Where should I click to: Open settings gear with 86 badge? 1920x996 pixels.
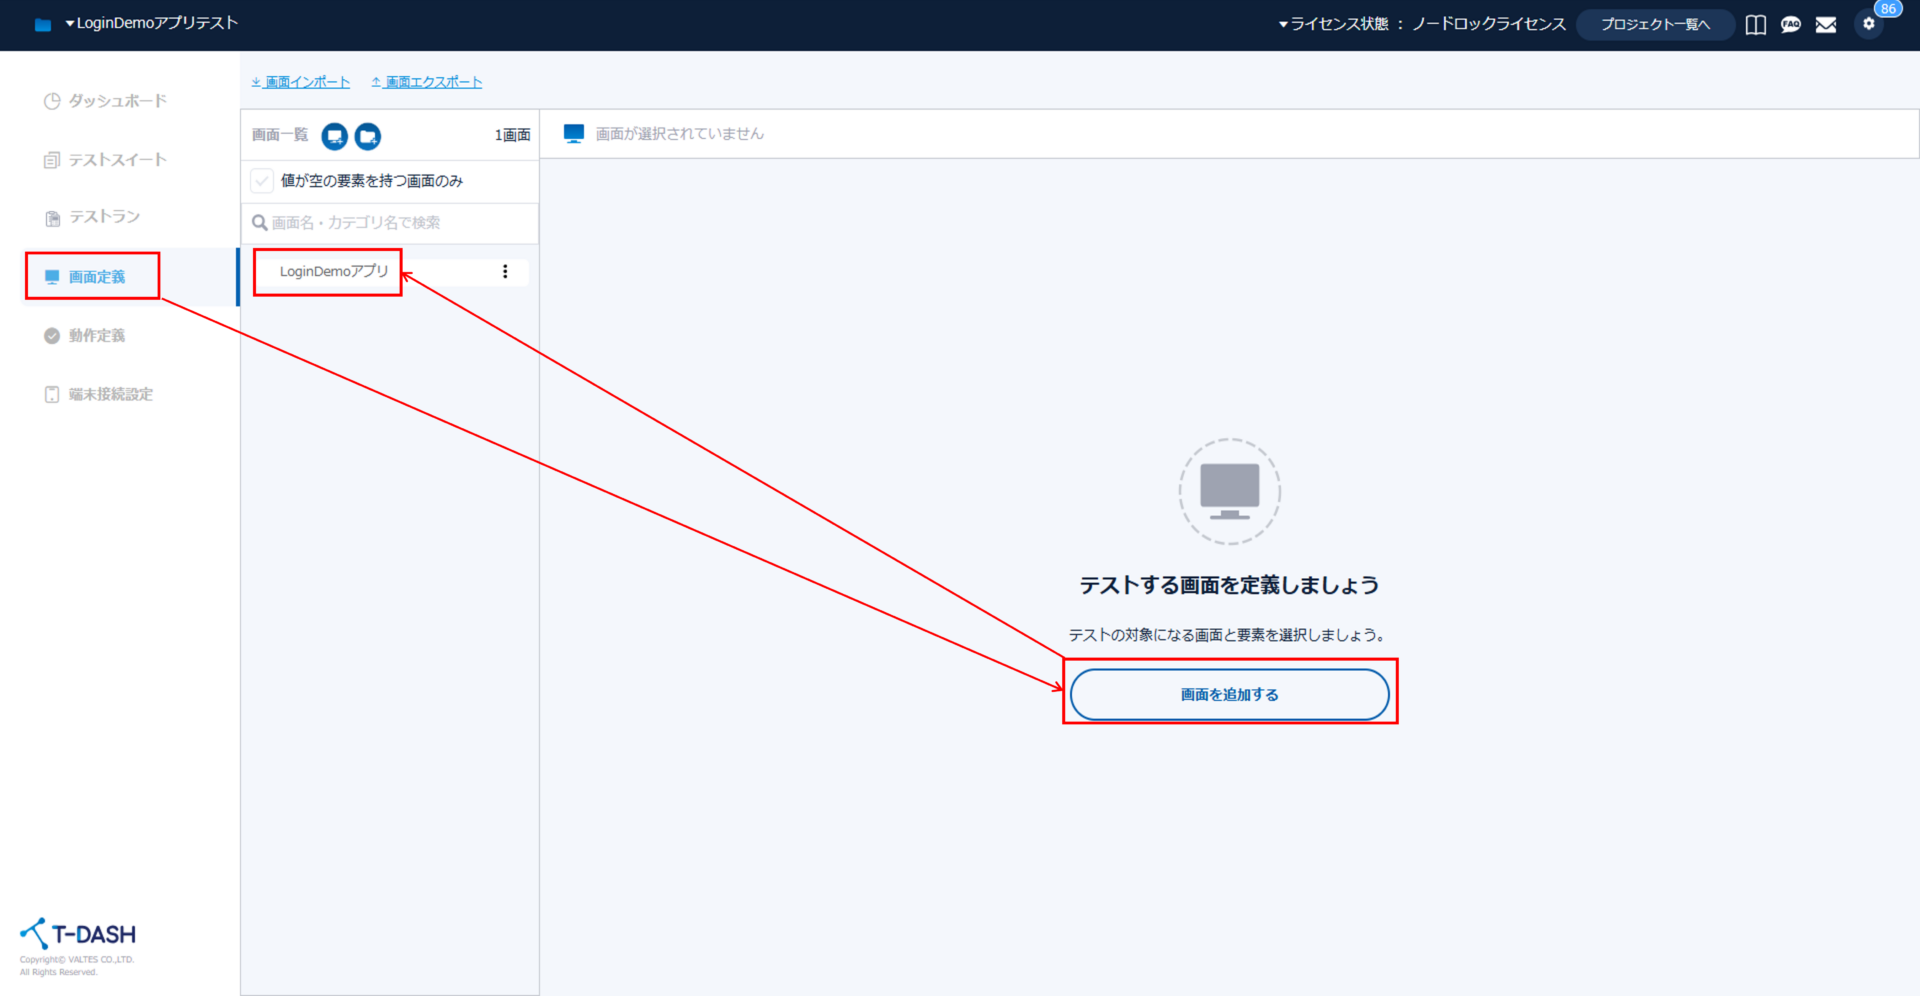tap(1868, 24)
